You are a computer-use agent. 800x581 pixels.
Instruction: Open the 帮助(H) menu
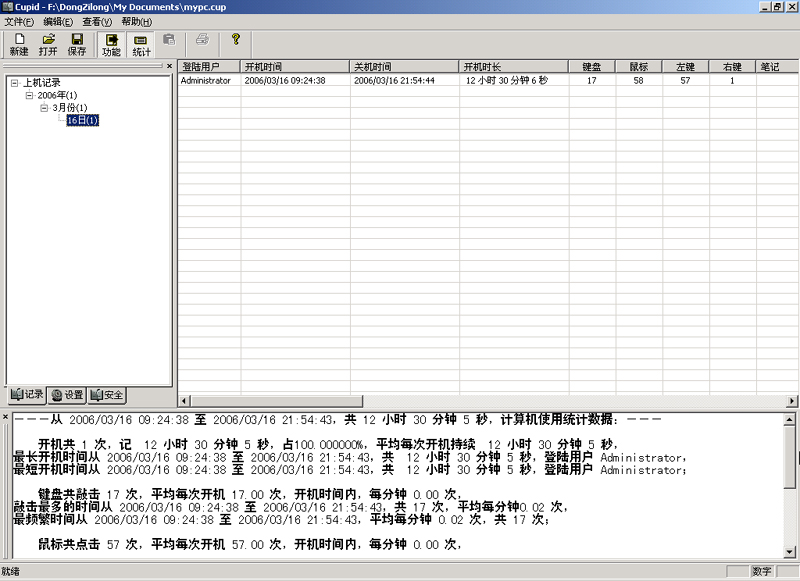click(137, 22)
